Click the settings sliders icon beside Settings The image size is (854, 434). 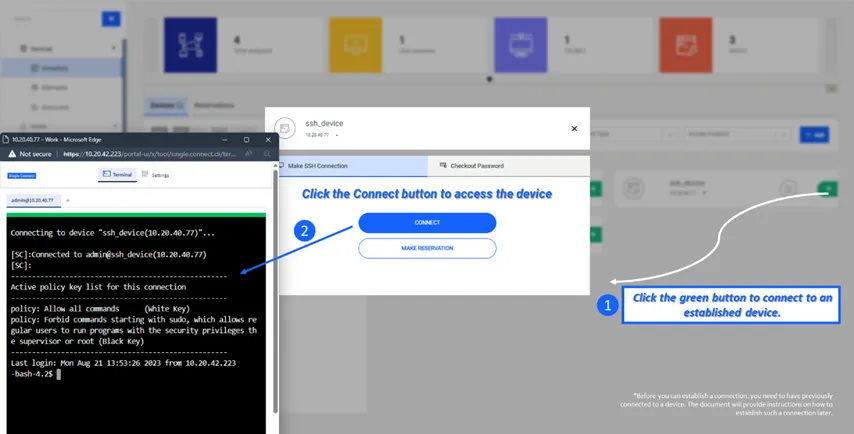click(x=145, y=174)
